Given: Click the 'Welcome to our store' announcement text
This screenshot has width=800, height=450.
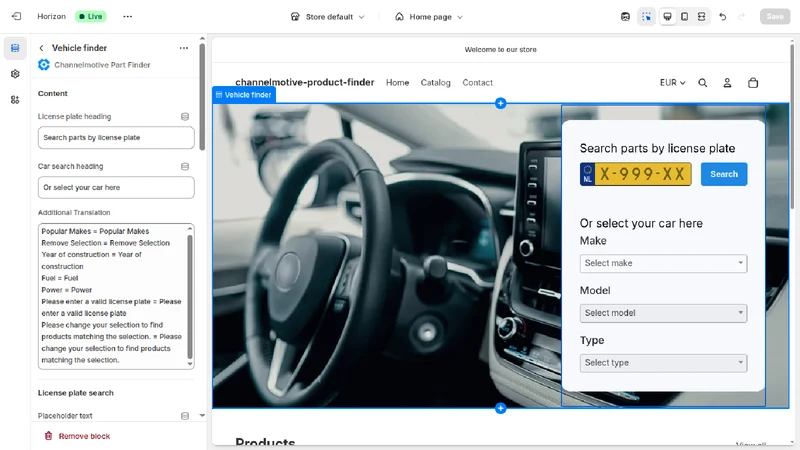Looking at the screenshot, I should pyautogui.click(x=501, y=49).
